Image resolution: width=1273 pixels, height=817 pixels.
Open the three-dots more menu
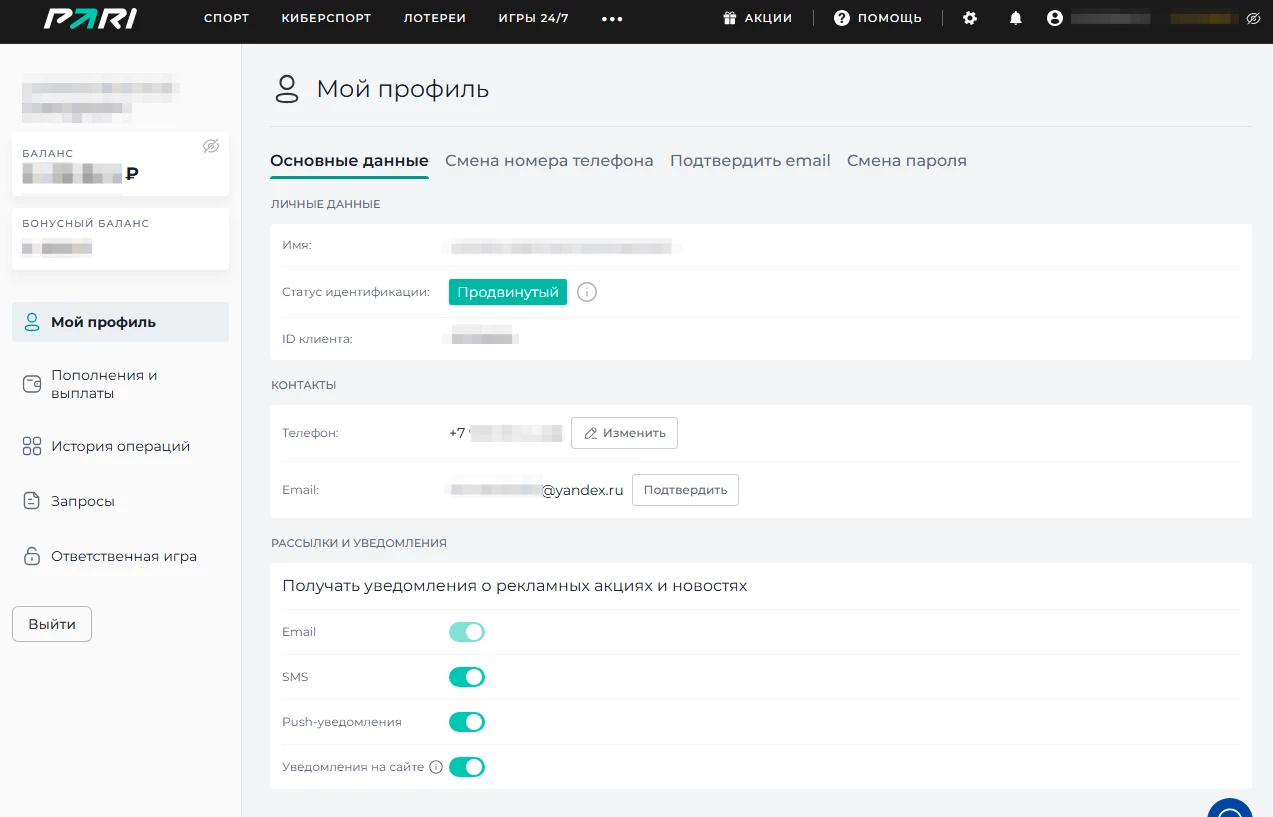click(612, 18)
